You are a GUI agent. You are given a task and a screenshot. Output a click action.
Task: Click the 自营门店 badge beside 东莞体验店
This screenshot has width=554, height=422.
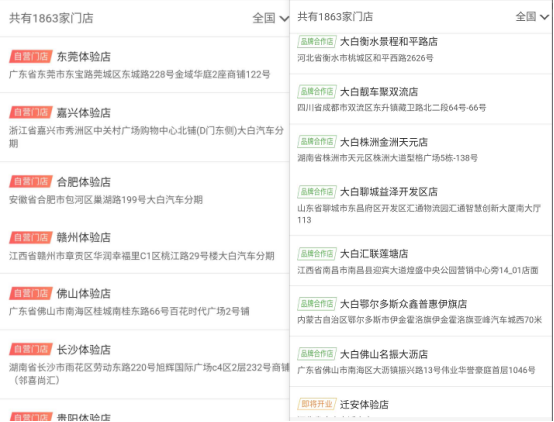[31, 57]
